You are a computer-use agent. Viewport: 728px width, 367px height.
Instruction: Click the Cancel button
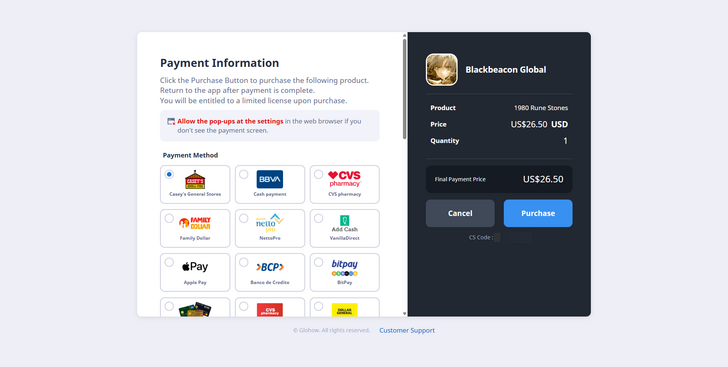pos(460,213)
